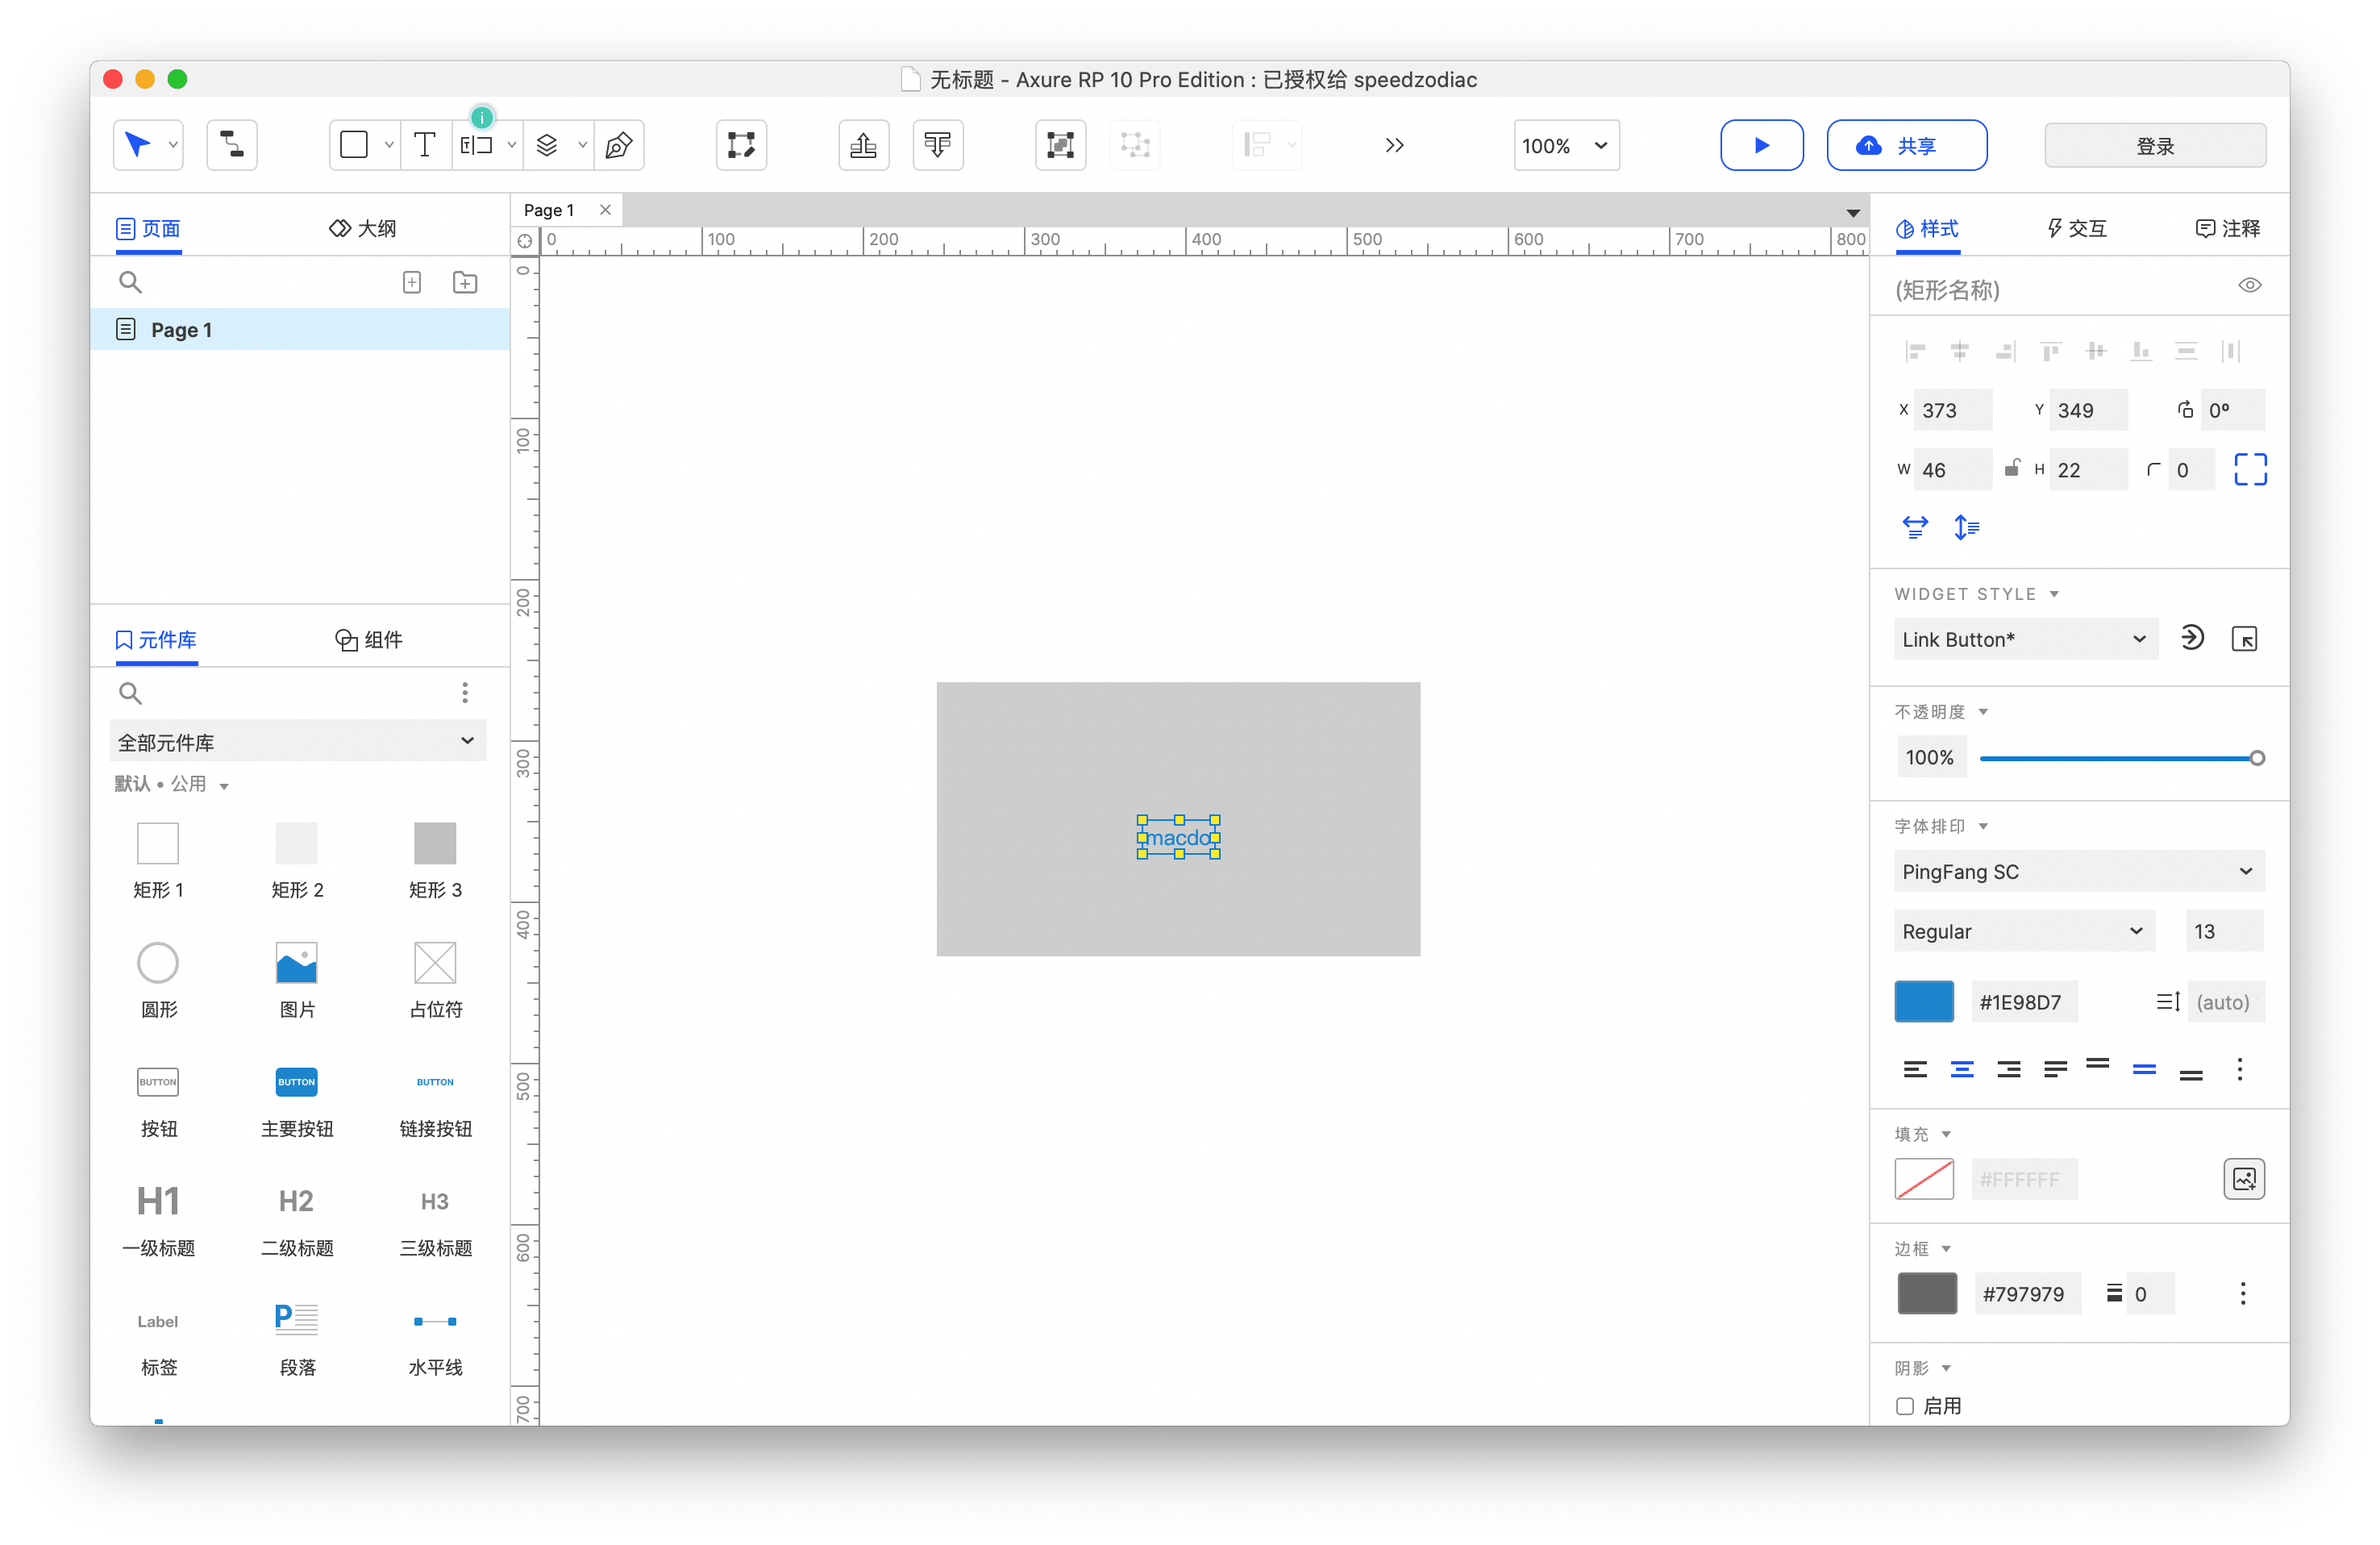Switch to the 交互 panel tab
Viewport: 2380px width, 1545px height.
point(2076,228)
